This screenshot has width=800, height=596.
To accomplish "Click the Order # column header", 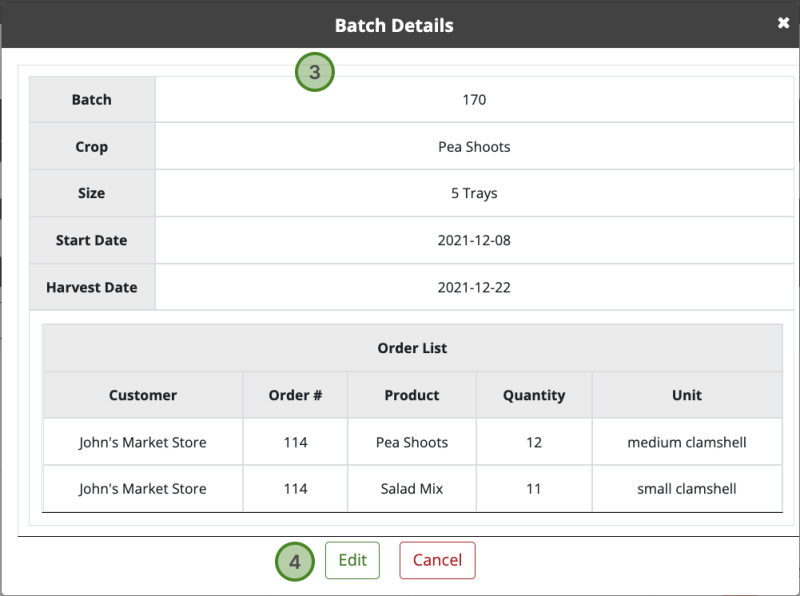I will (x=294, y=395).
